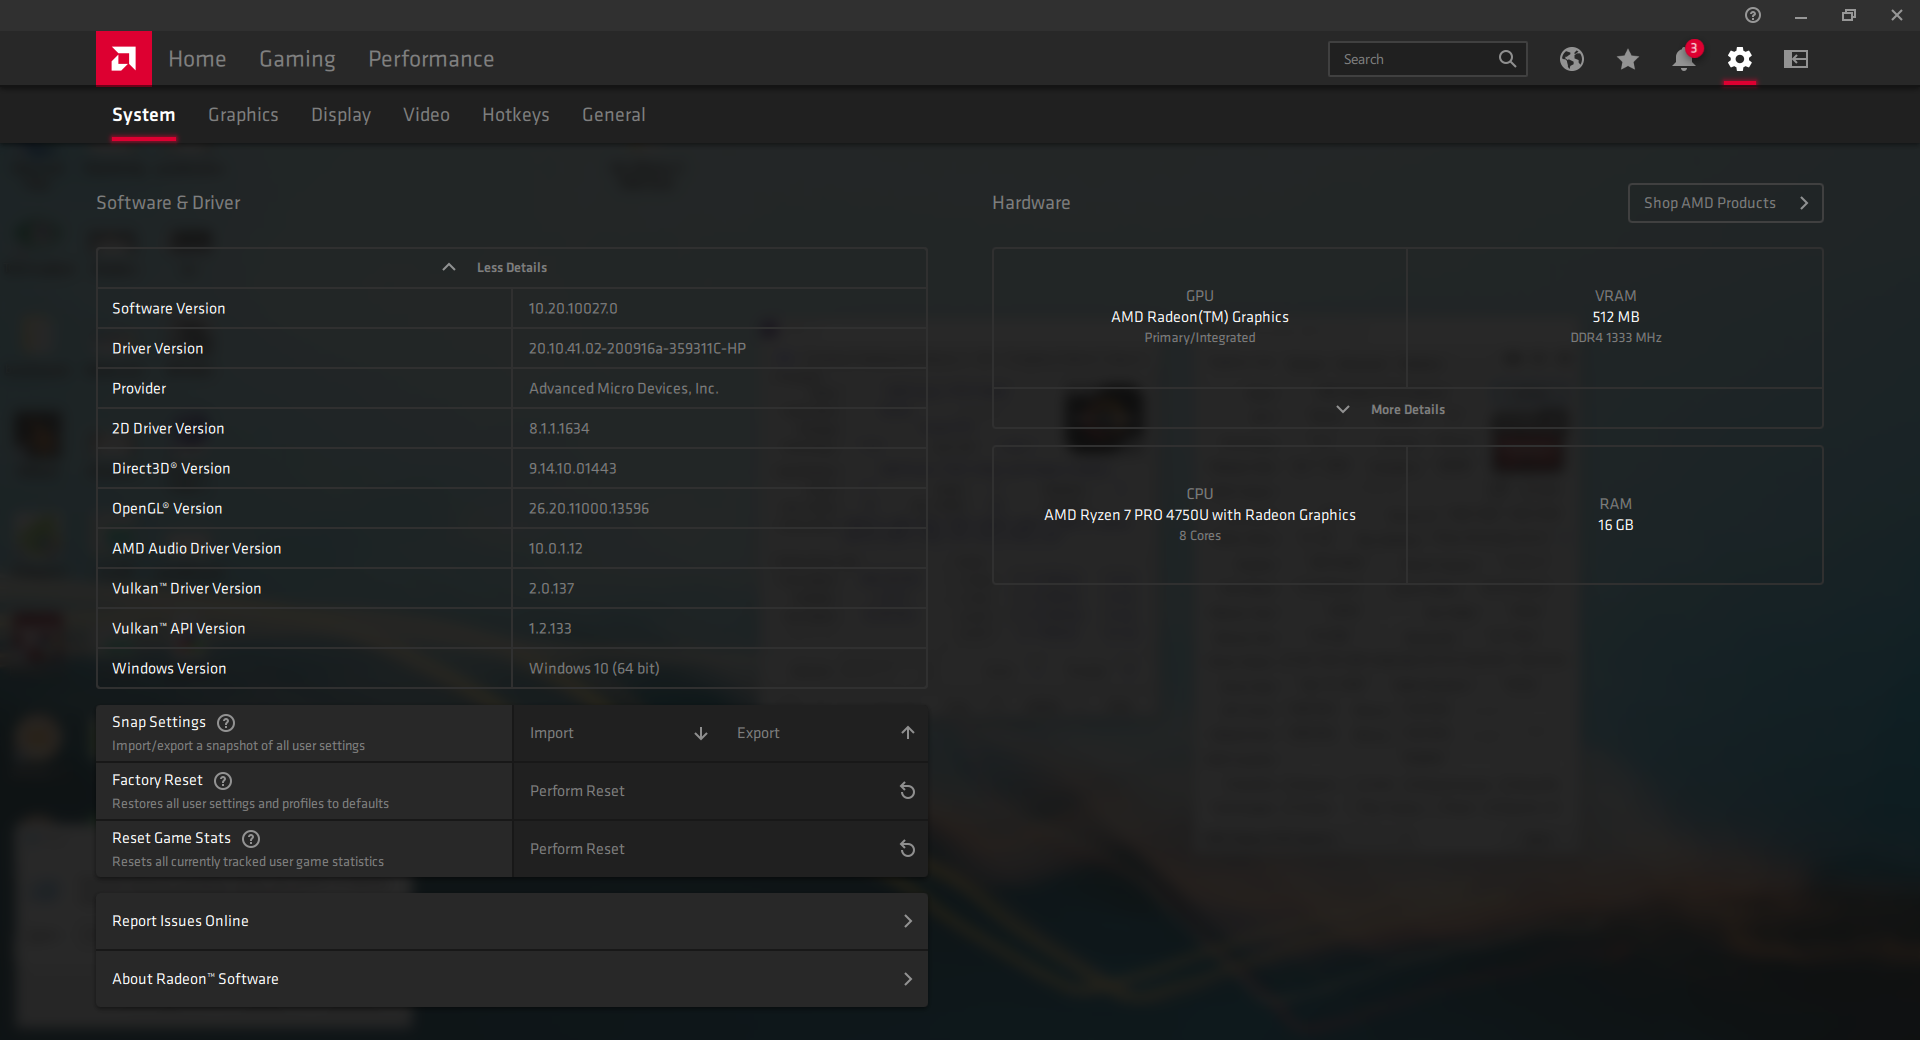
Task: Open the web browser globe icon
Action: 1571,59
